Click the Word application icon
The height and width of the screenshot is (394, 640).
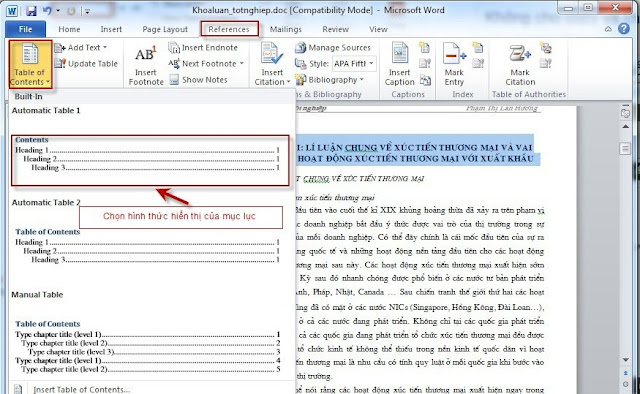click(12, 11)
